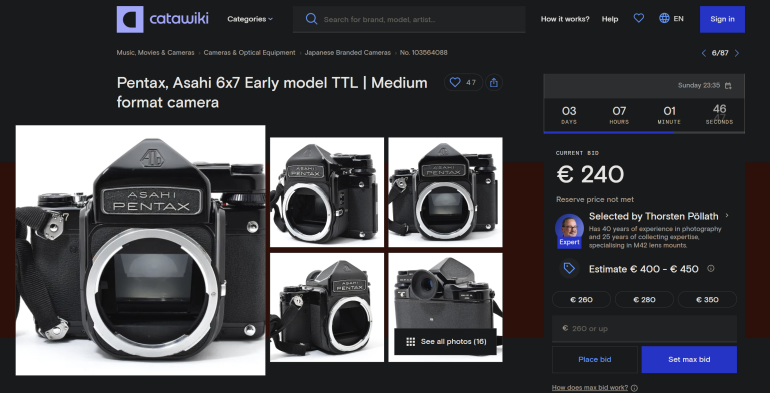Select lot number No. 103564088 text

pos(423,53)
